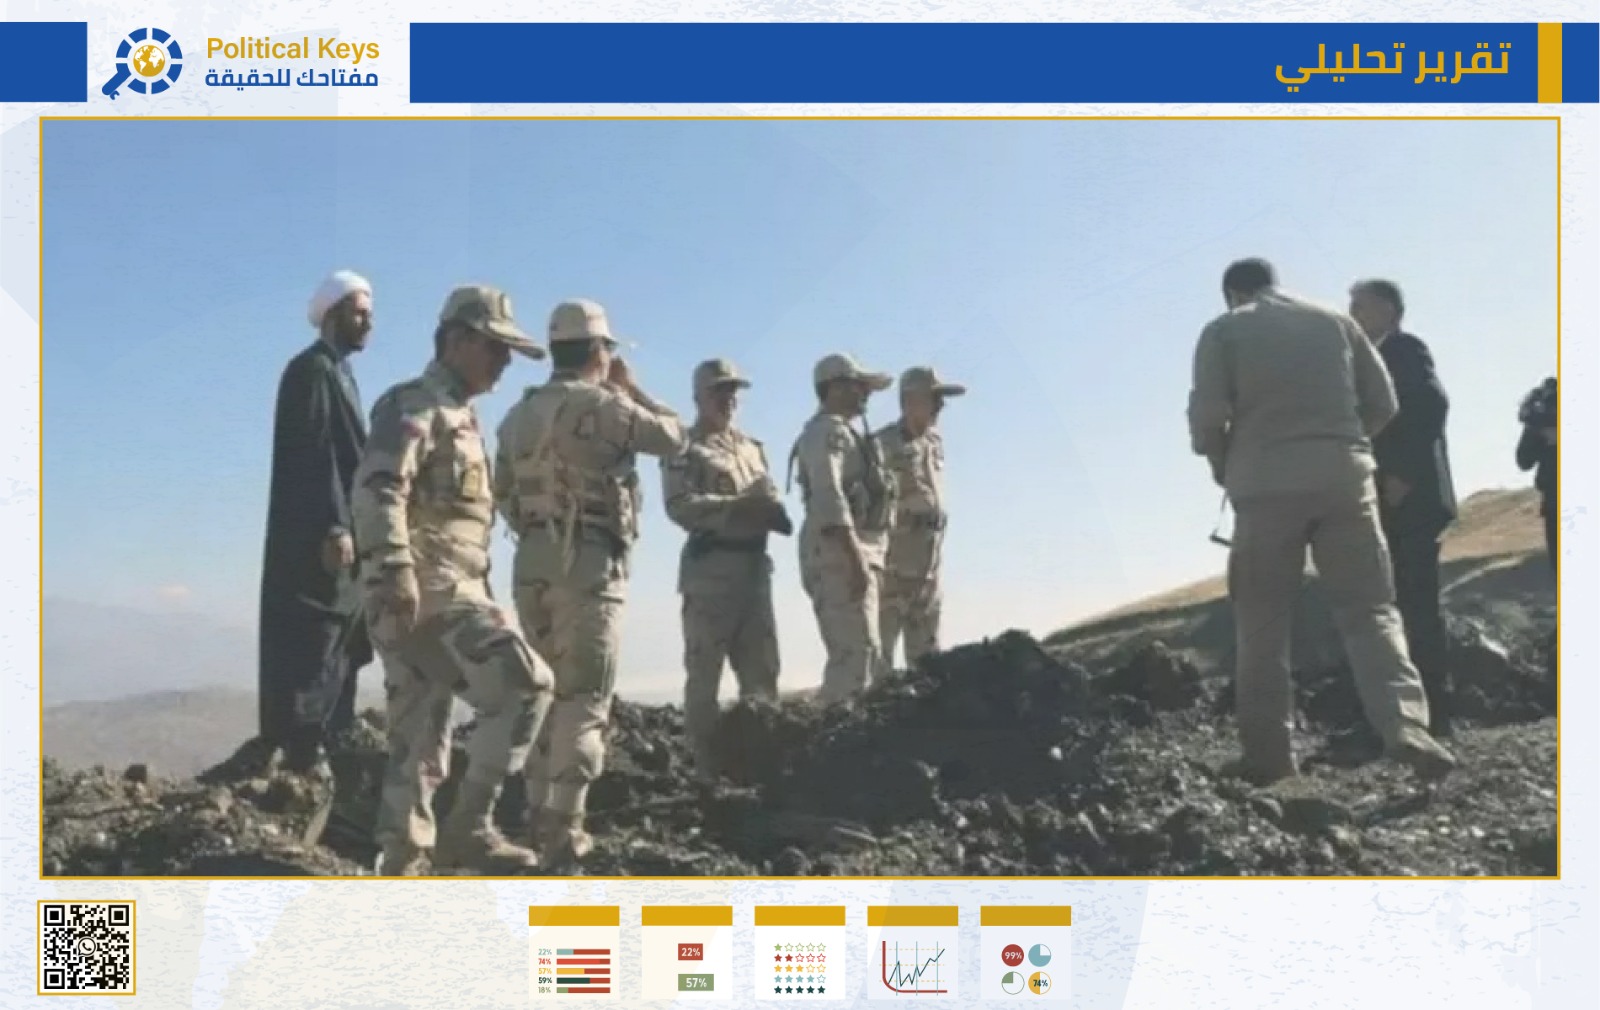Screen dimensions: 1600x1010
Task: Click the Arabic tagline "مفتاحك للحقيقة"
Action: (292, 78)
